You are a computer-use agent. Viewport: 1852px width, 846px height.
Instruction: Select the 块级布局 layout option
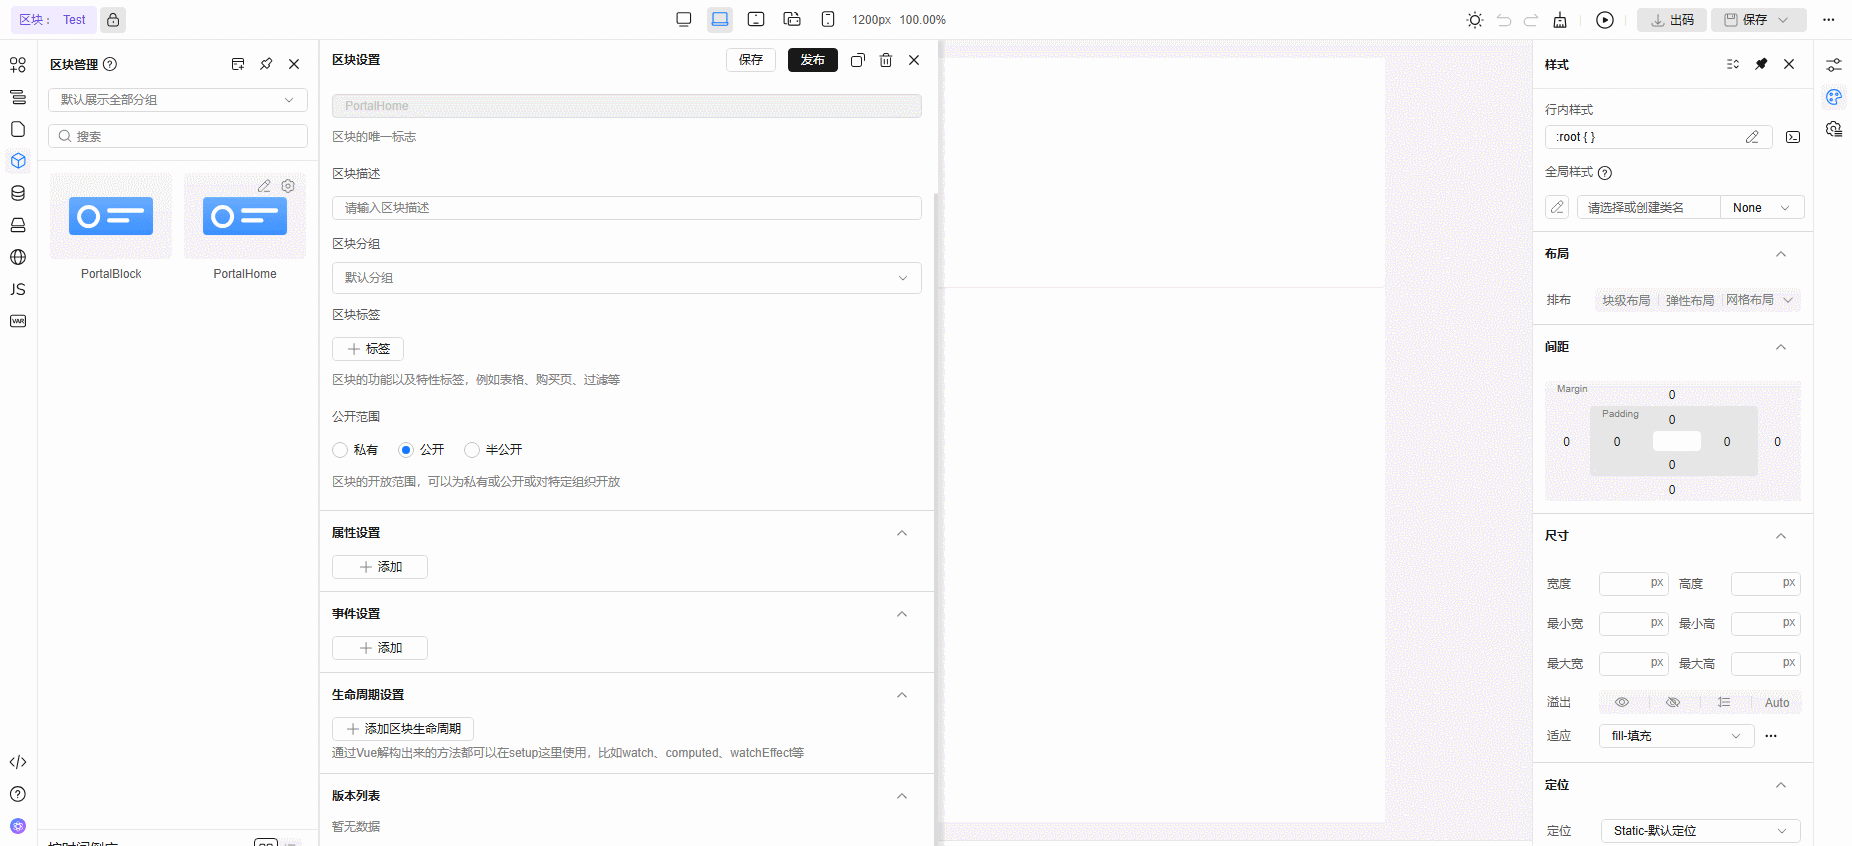[x=1626, y=300]
